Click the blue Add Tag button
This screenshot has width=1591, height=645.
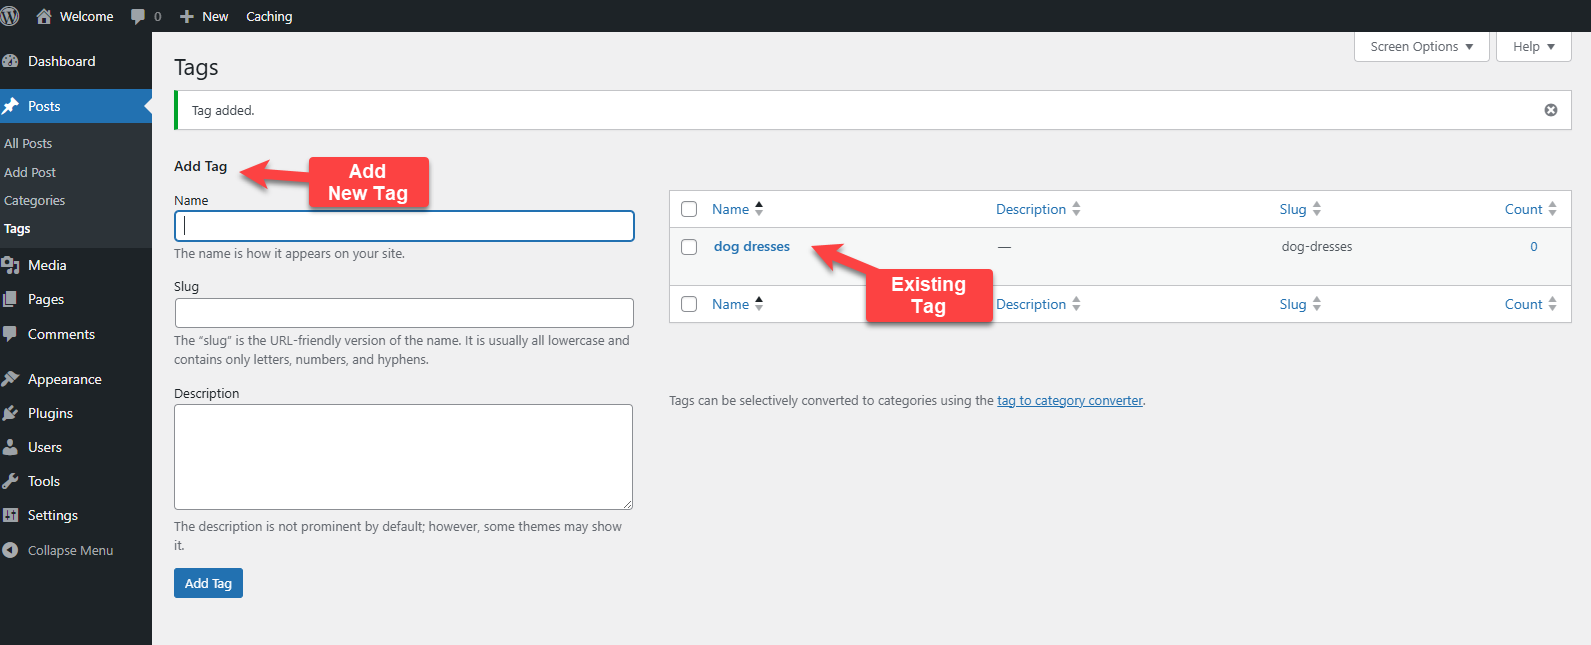point(208,583)
